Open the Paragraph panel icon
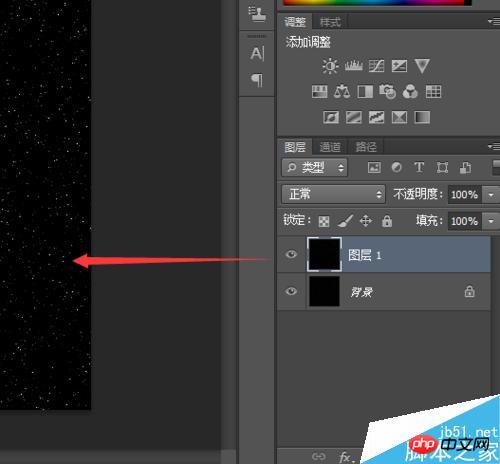This screenshot has width=500, height=464. 257,80
